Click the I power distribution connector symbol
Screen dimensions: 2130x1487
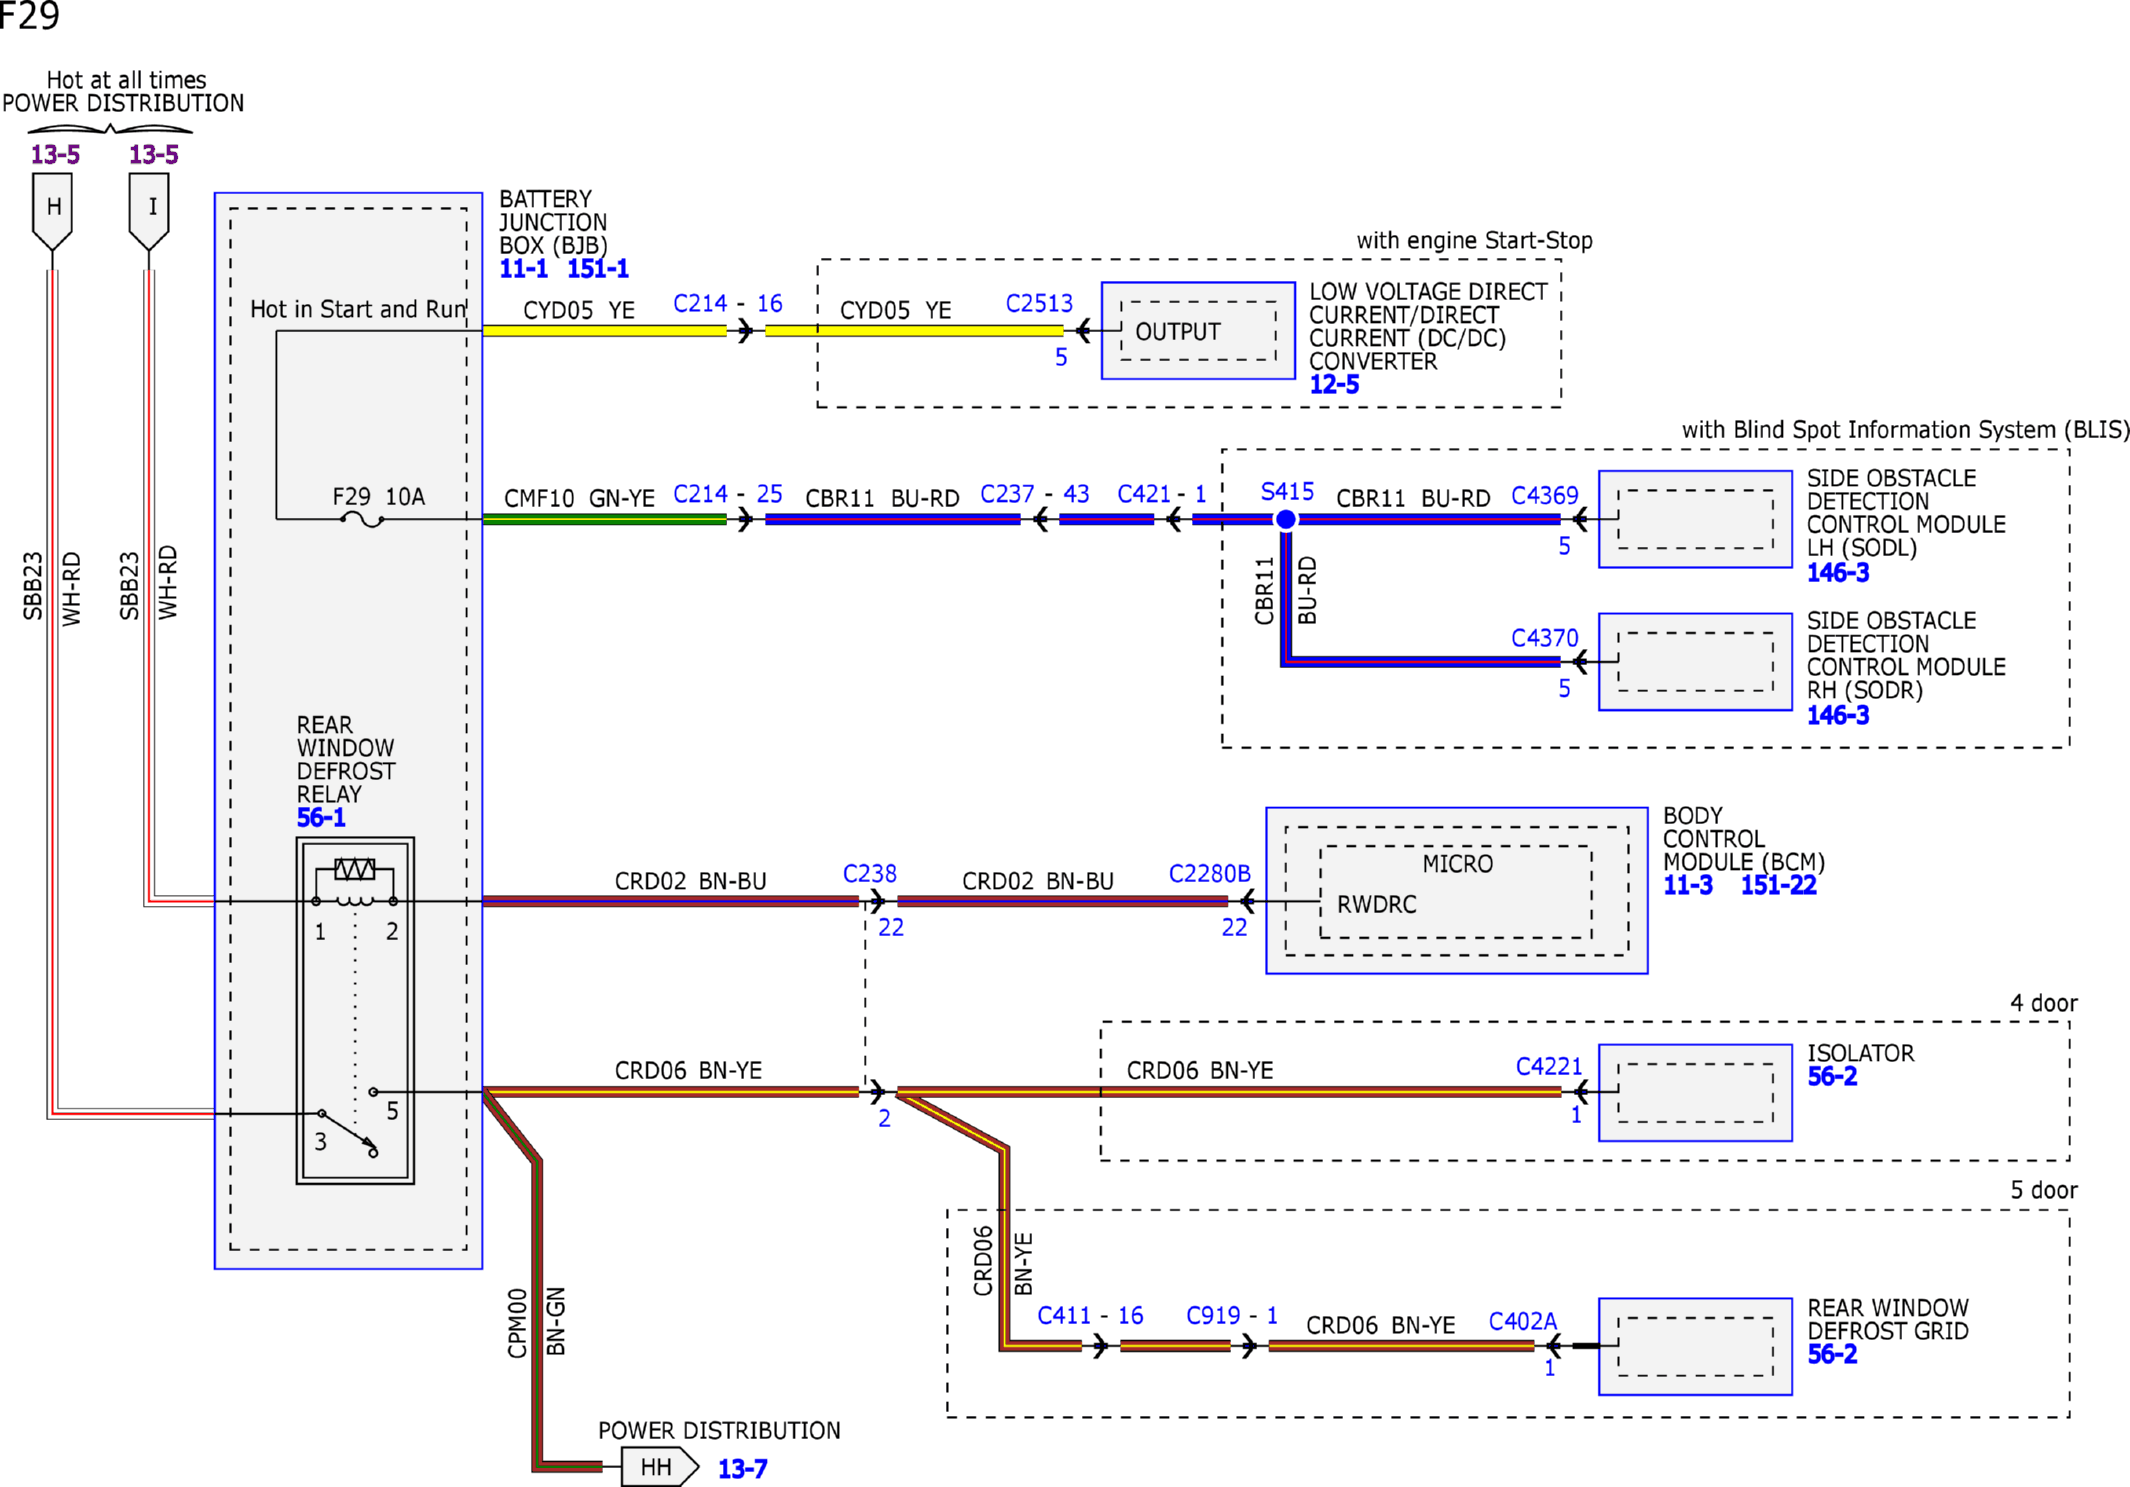149,211
